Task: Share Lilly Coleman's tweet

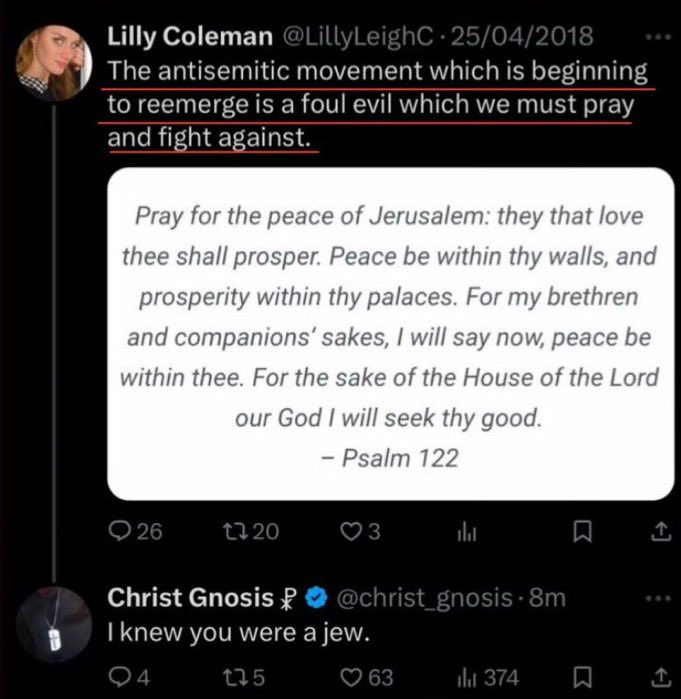Action: click(659, 532)
